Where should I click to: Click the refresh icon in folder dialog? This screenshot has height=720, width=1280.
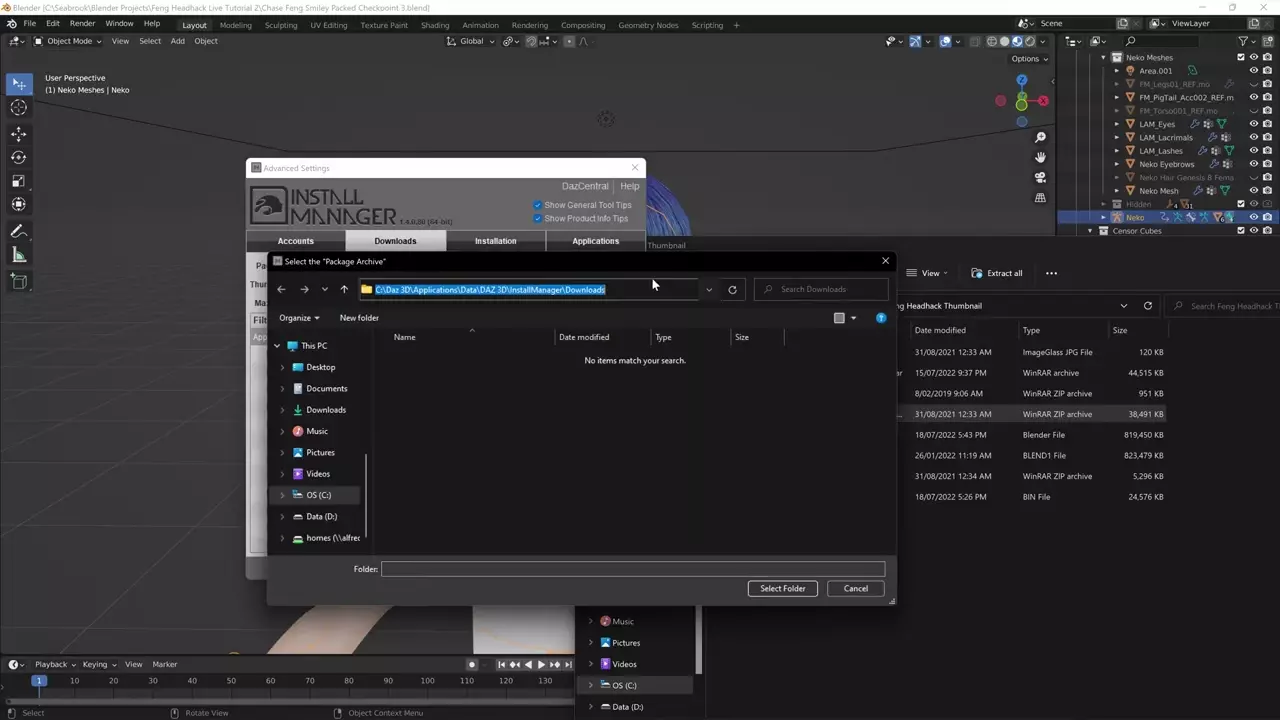click(x=732, y=290)
